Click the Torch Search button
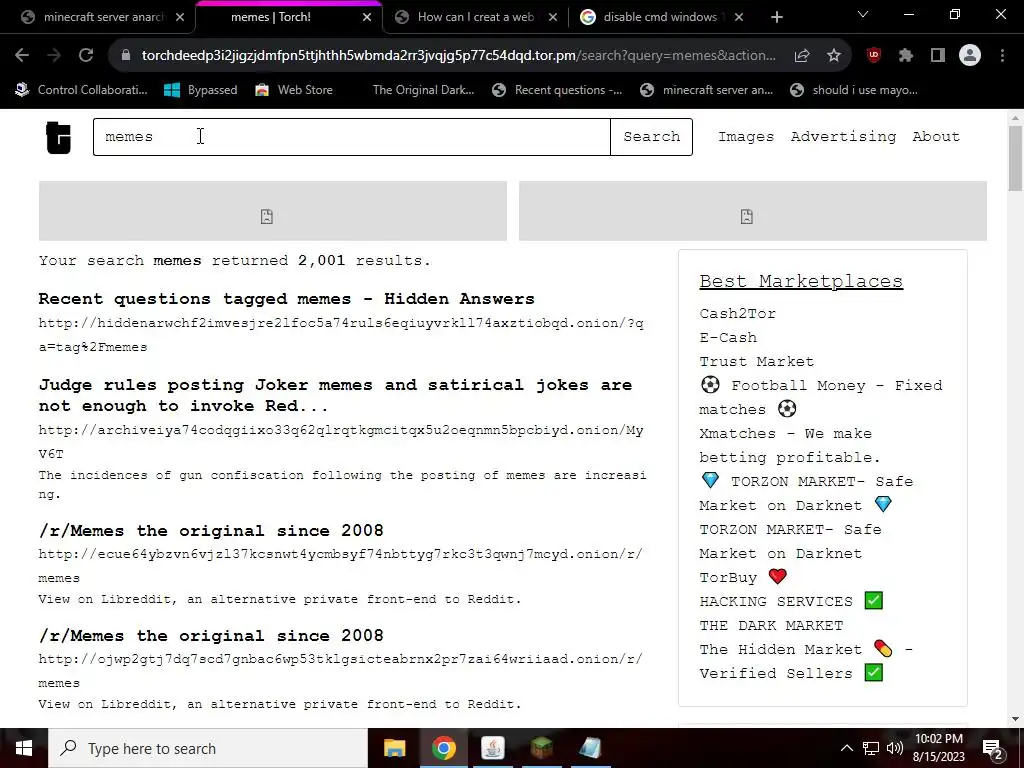 tap(651, 137)
